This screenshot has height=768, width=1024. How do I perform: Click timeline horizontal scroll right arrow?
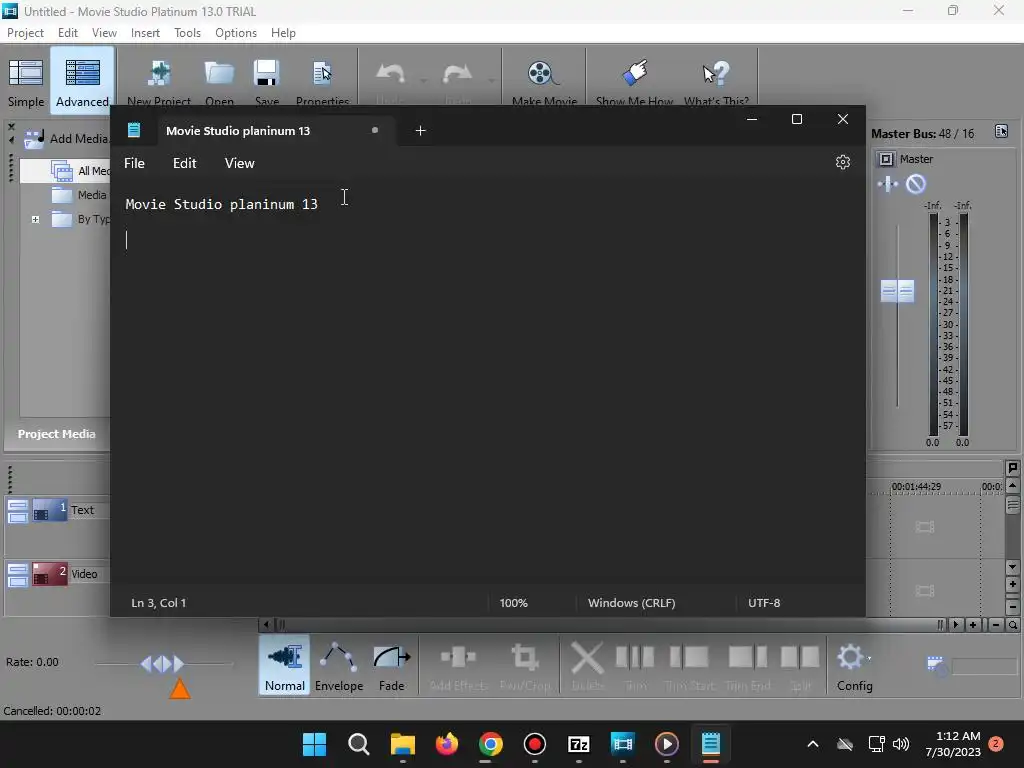coord(955,625)
